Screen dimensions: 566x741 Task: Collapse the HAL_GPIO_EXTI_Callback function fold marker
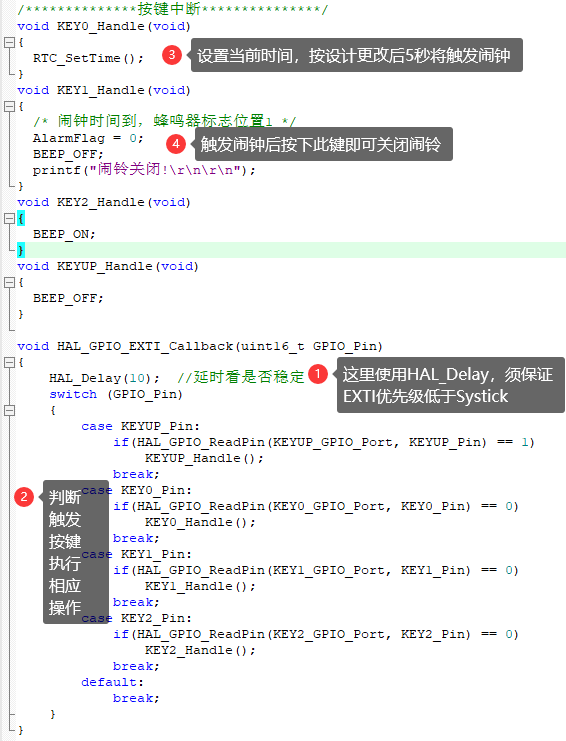9,362
